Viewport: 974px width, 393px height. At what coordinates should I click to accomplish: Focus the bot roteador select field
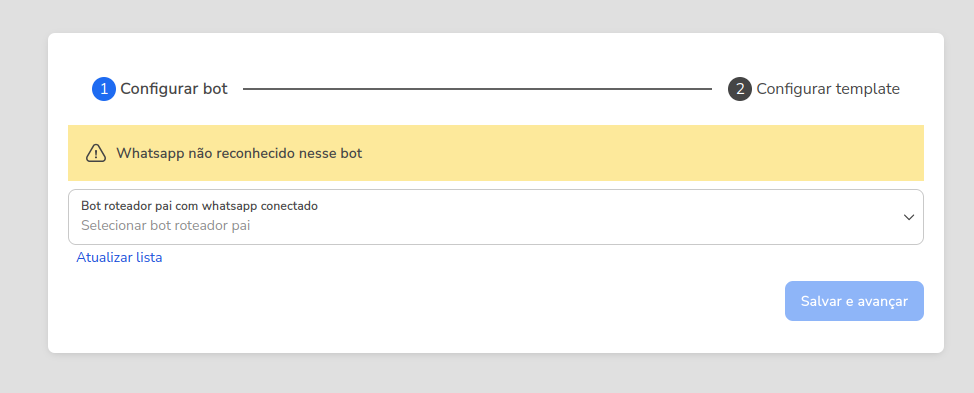(x=496, y=217)
